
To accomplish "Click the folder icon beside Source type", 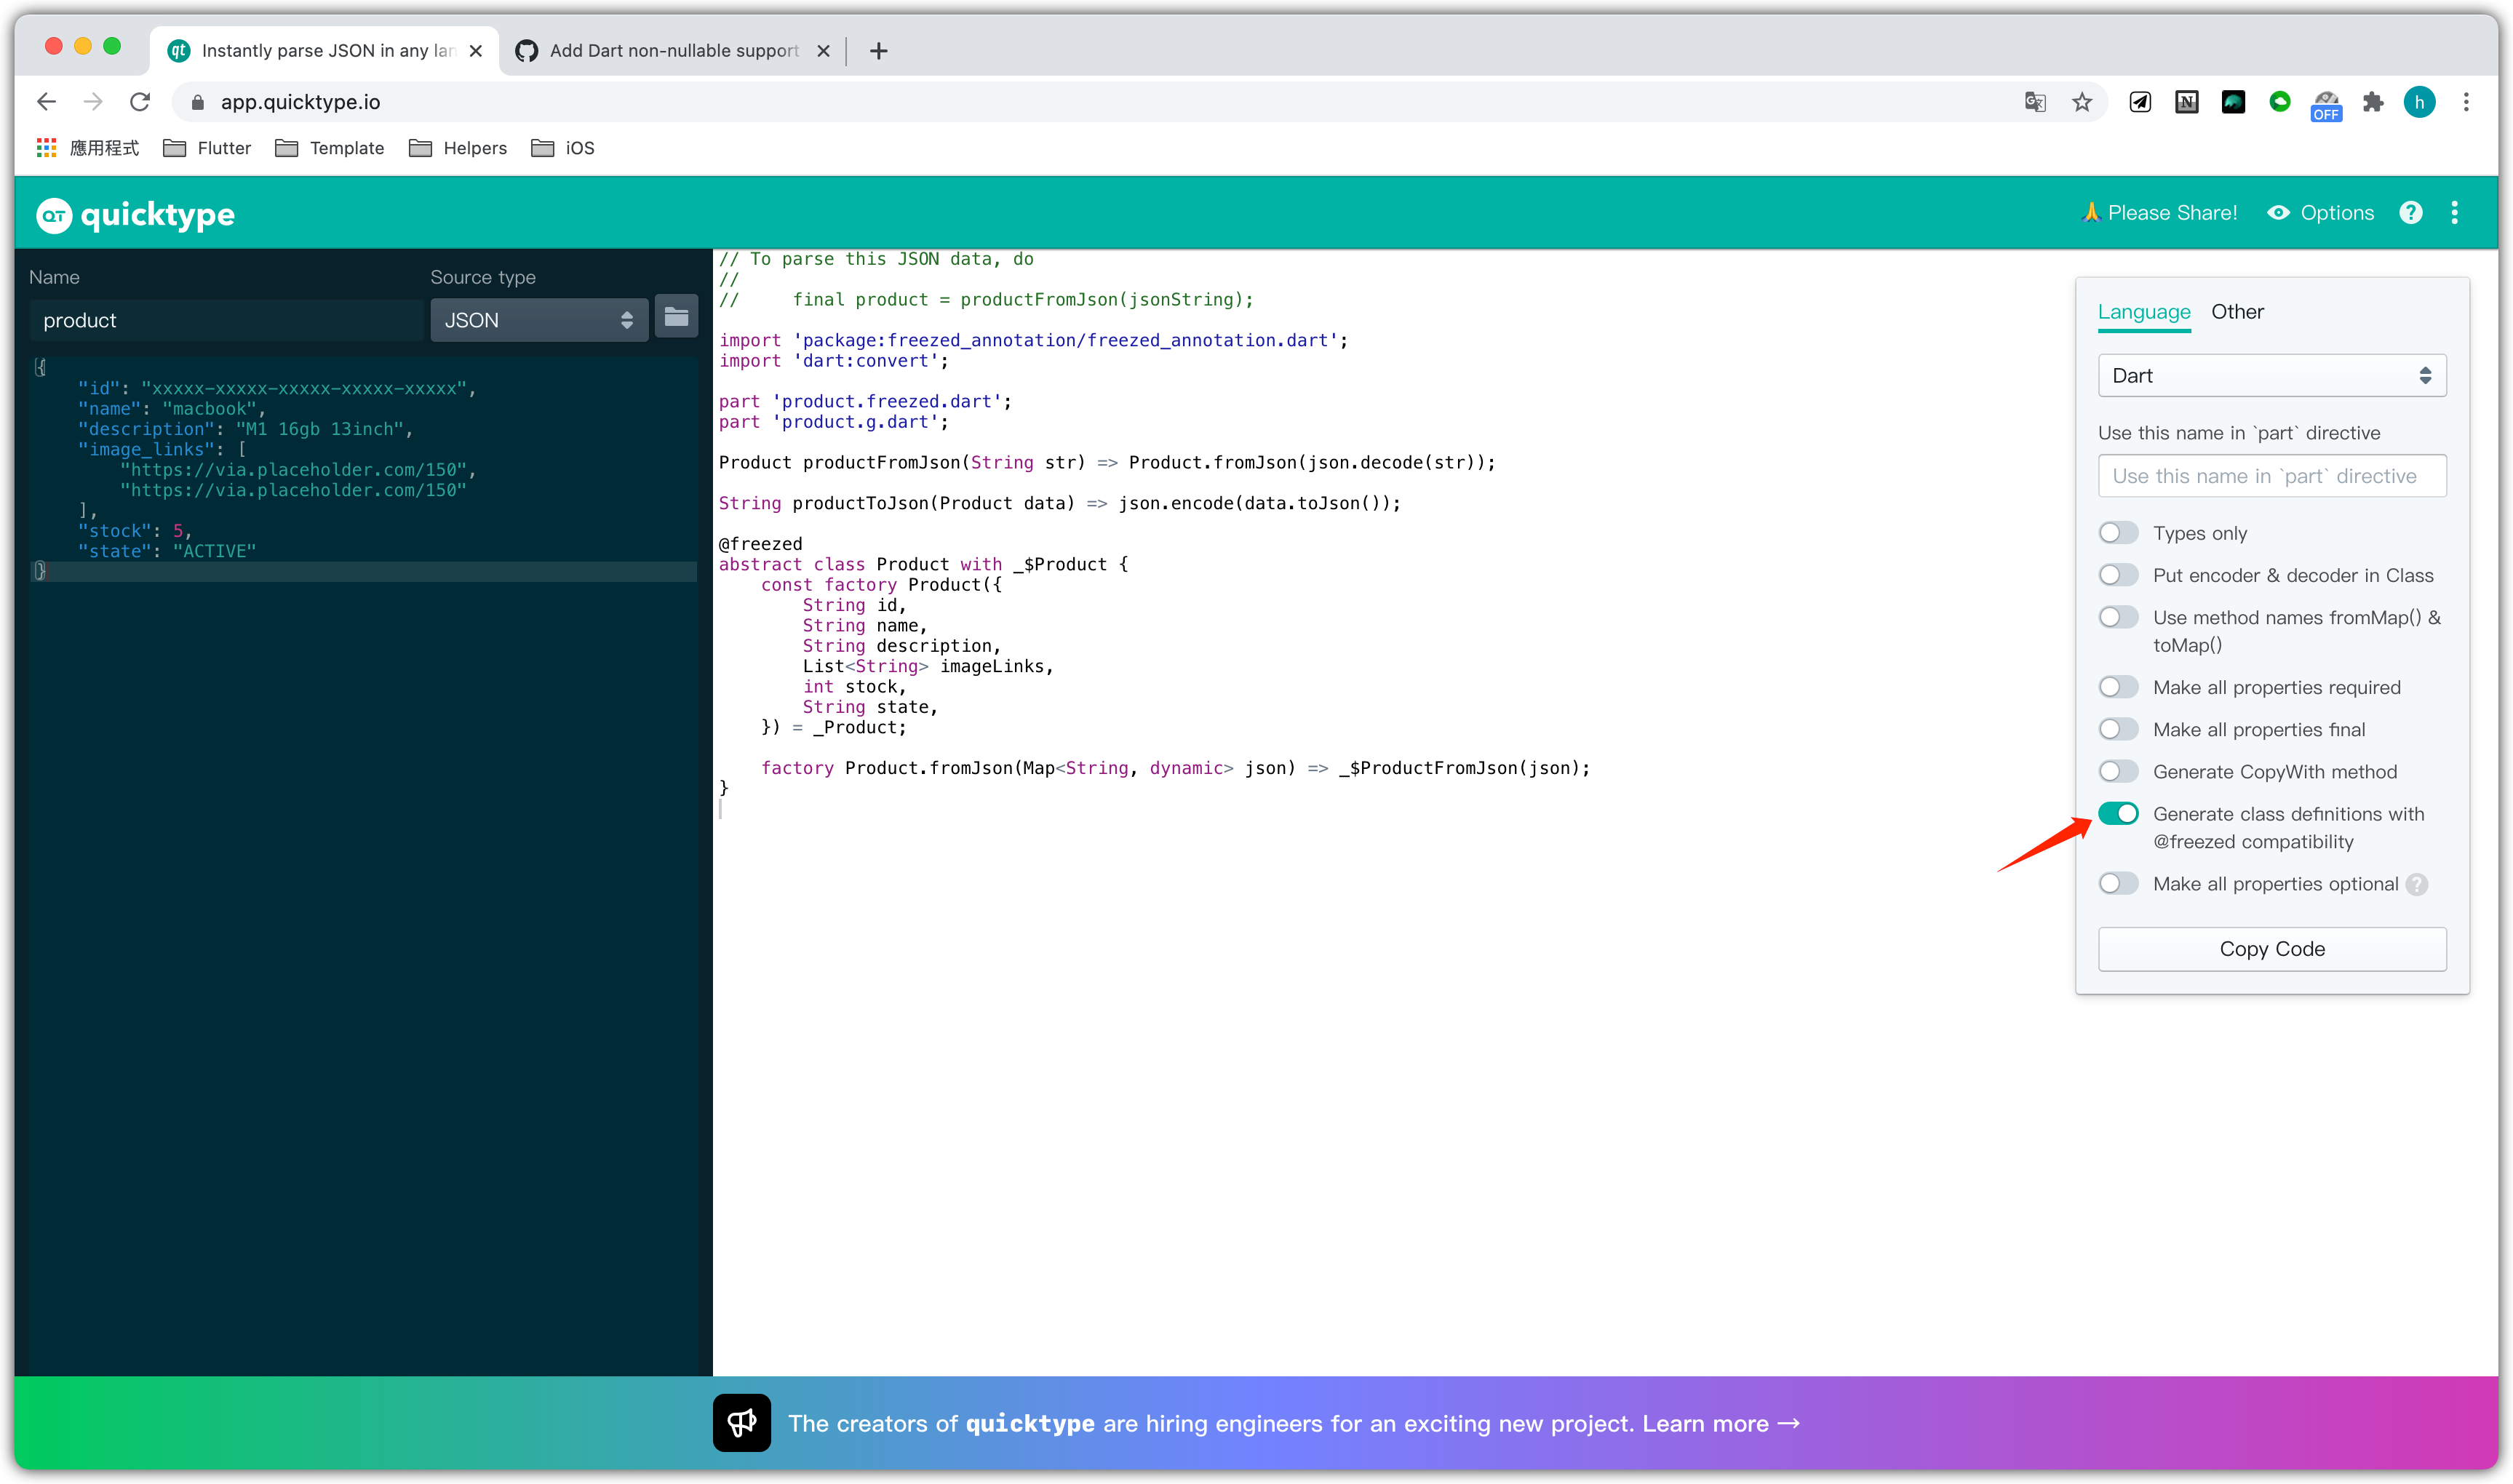I will pos(676,318).
